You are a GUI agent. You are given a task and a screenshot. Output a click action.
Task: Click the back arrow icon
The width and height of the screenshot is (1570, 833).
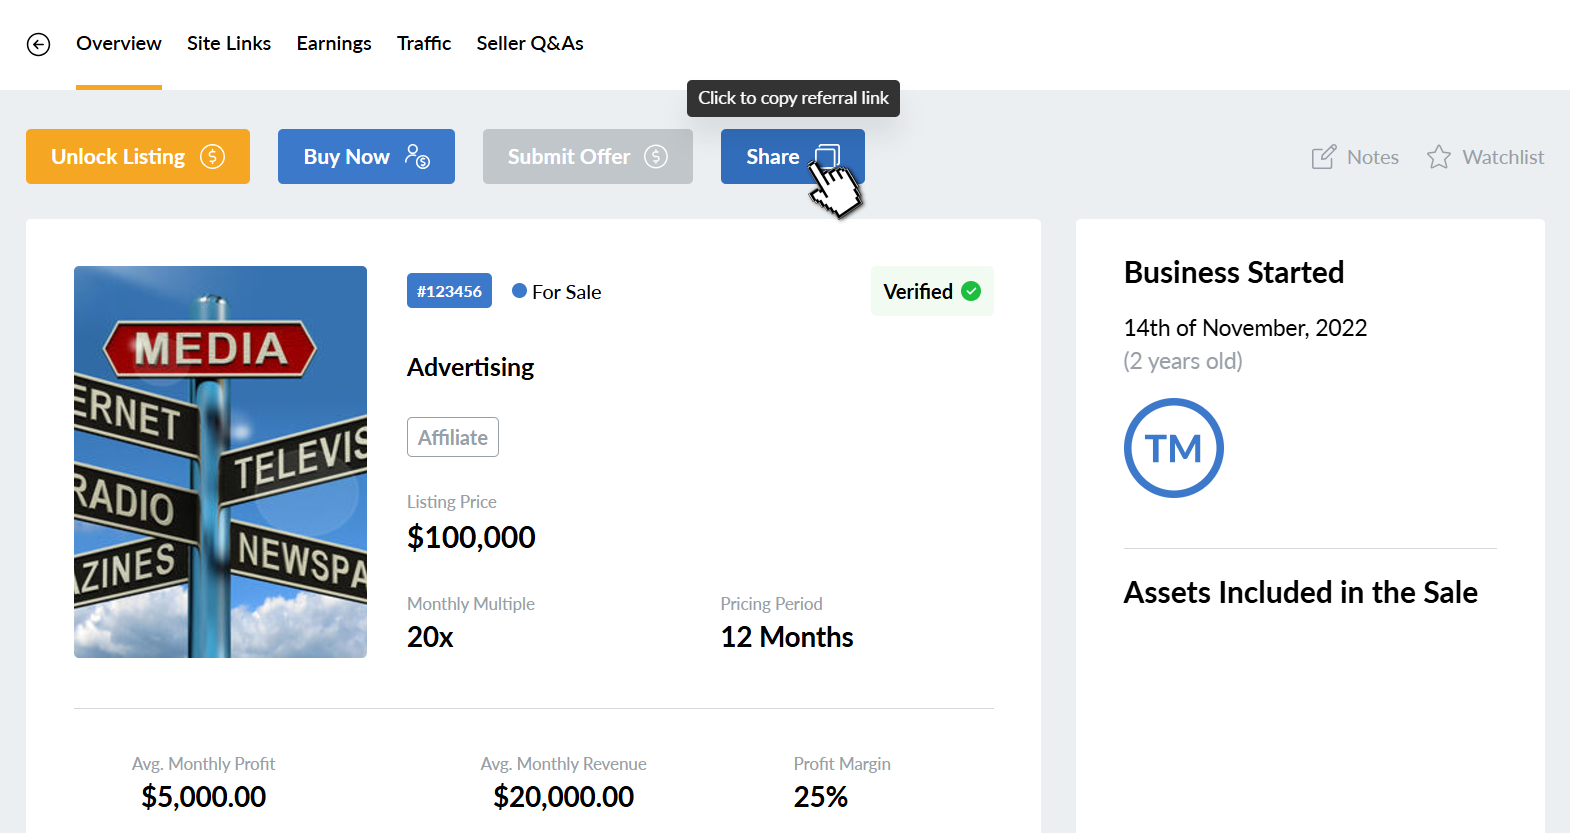[x=38, y=44]
